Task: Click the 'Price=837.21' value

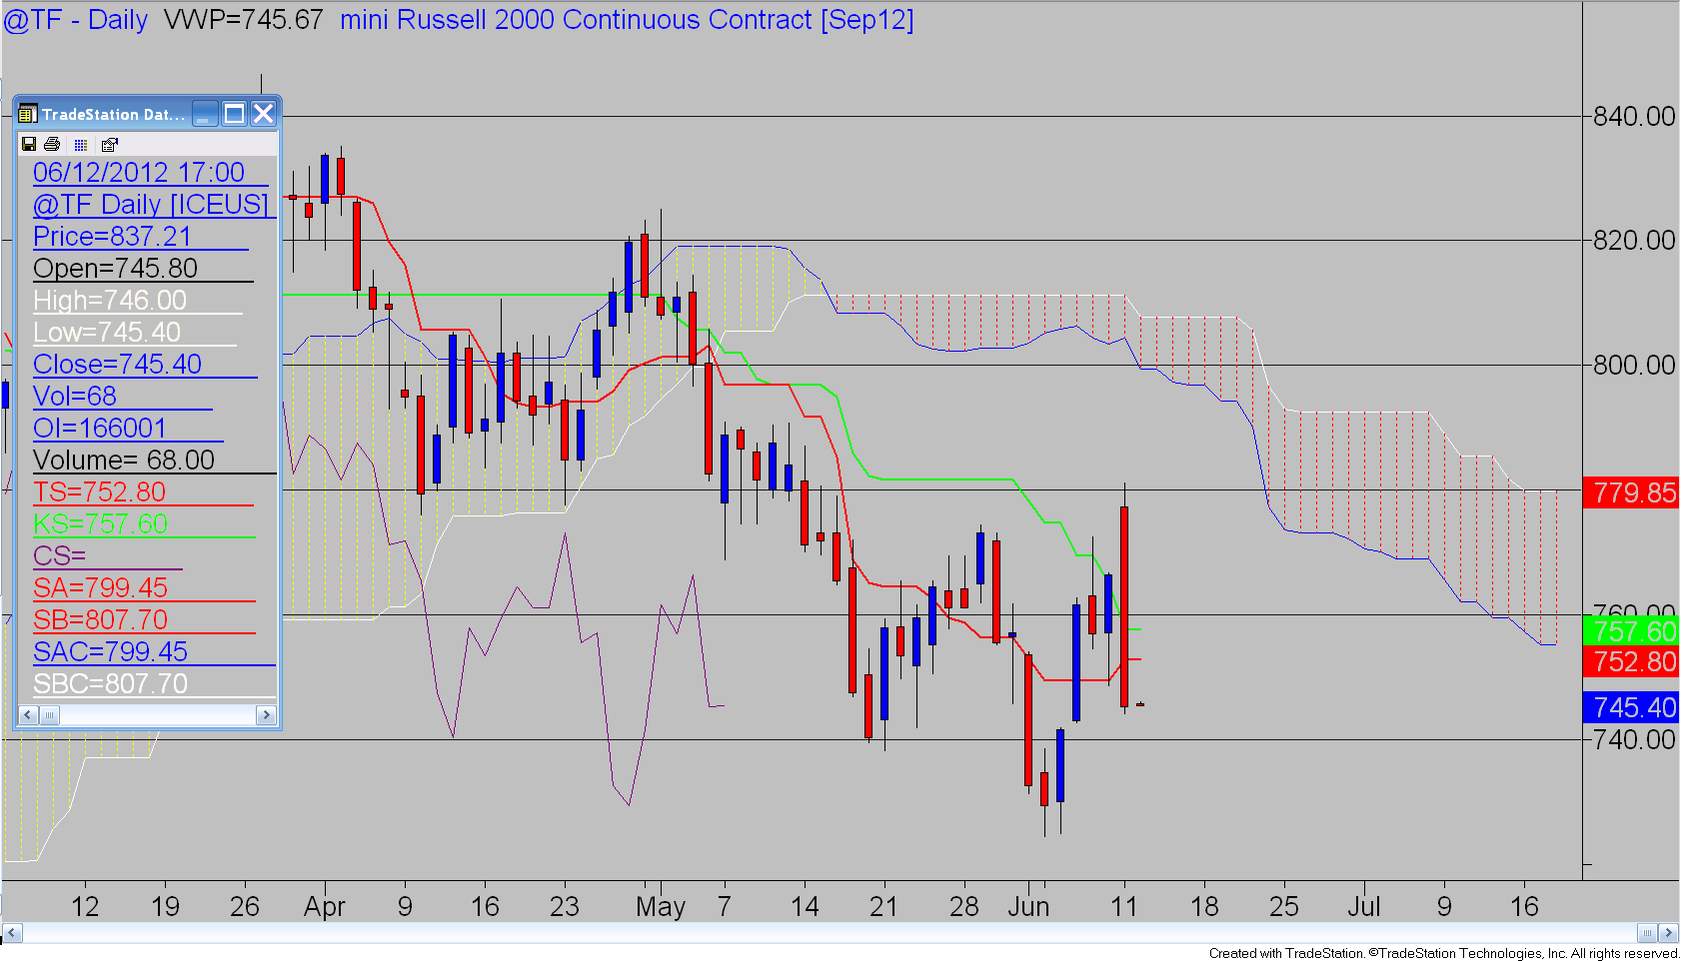Action: (112, 236)
